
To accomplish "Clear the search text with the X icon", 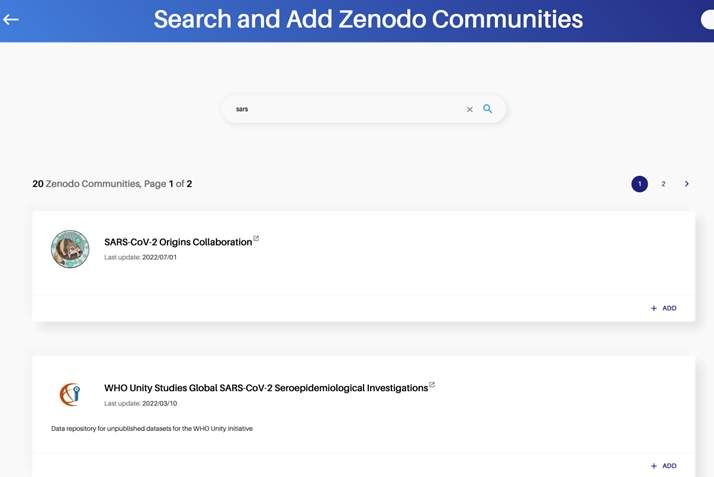I will click(x=469, y=109).
